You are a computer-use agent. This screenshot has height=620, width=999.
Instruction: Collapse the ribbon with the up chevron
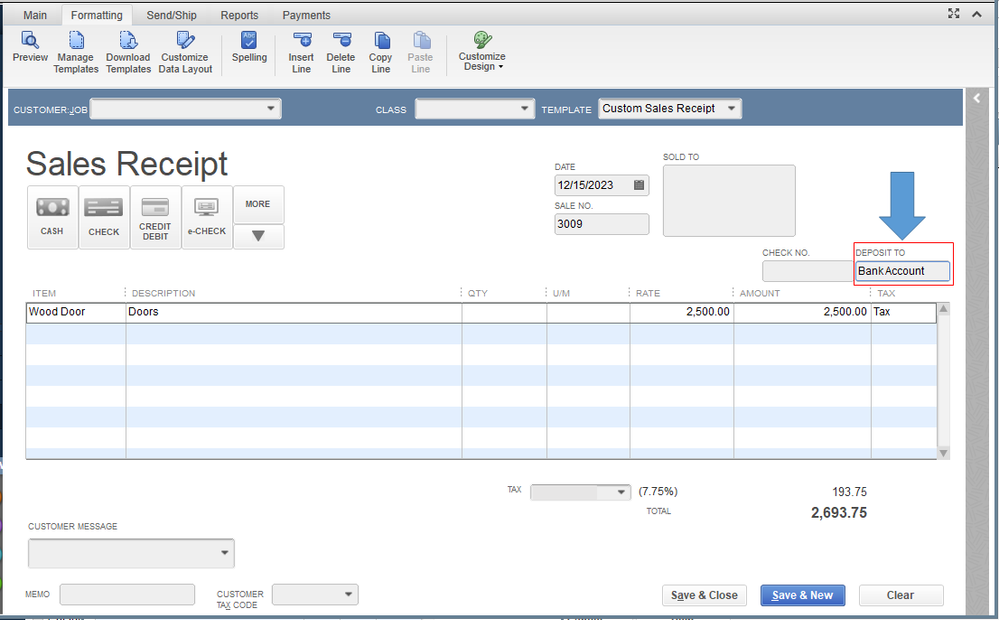(x=977, y=14)
